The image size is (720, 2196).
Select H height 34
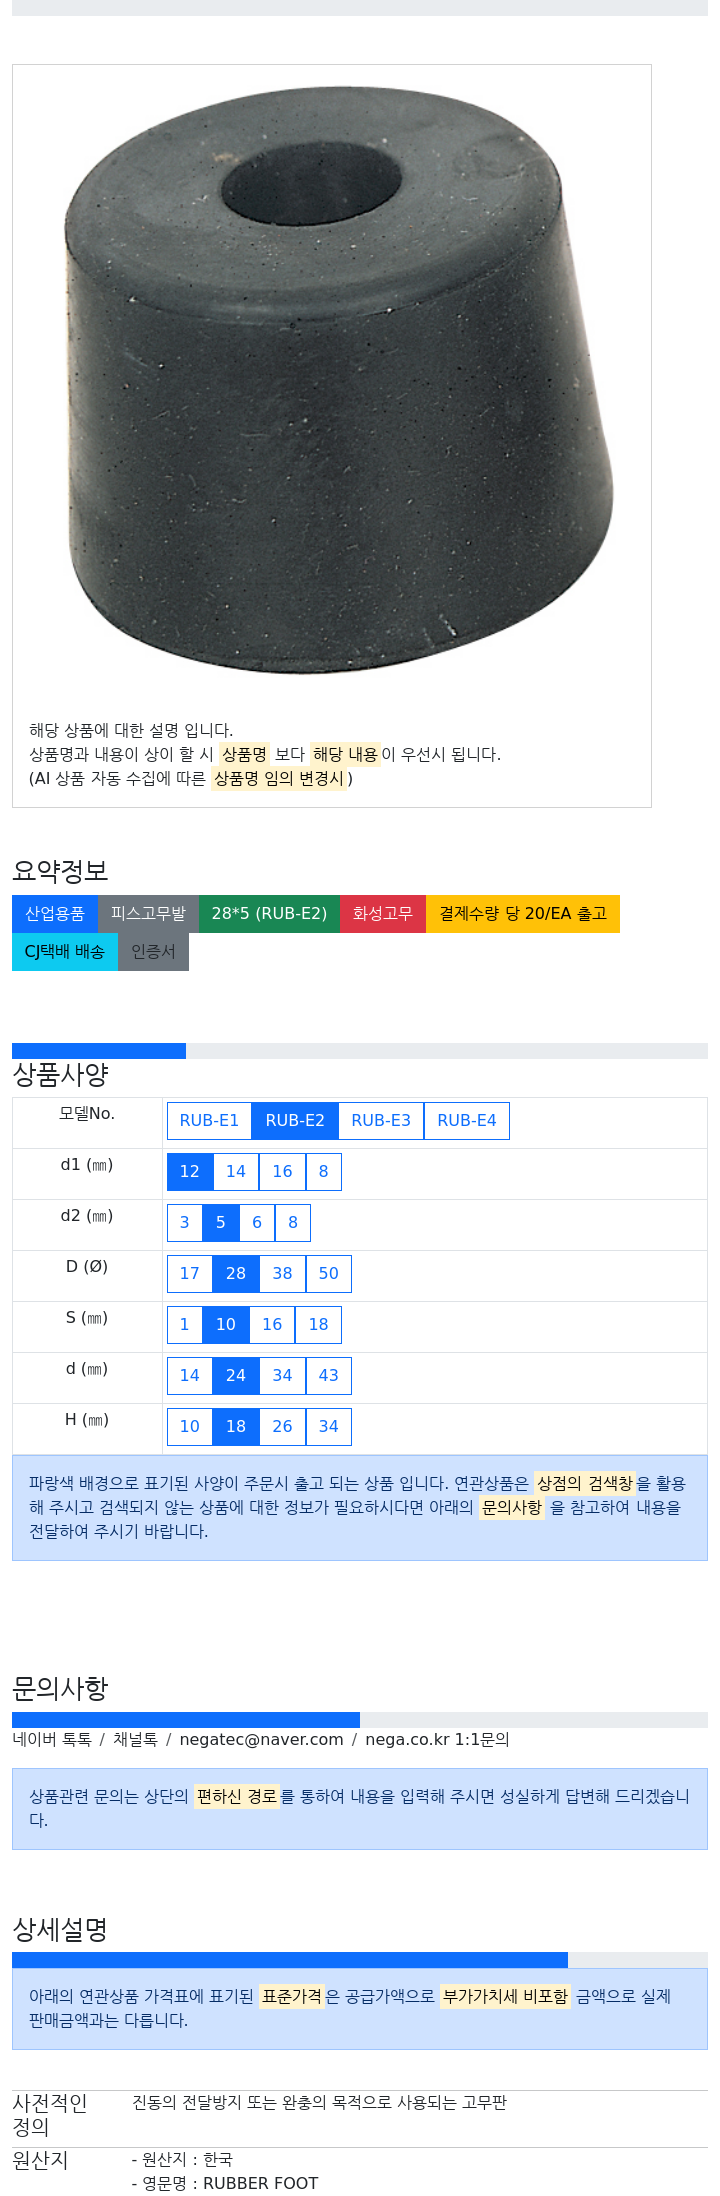click(x=328, y=1426)
